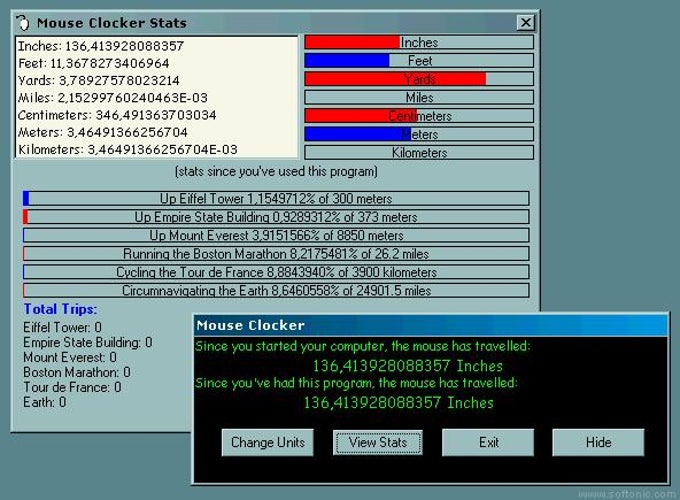The image size is (680, 500).
Task: Click the stats since you've used this program note
Action: click(x=276, y=172)
